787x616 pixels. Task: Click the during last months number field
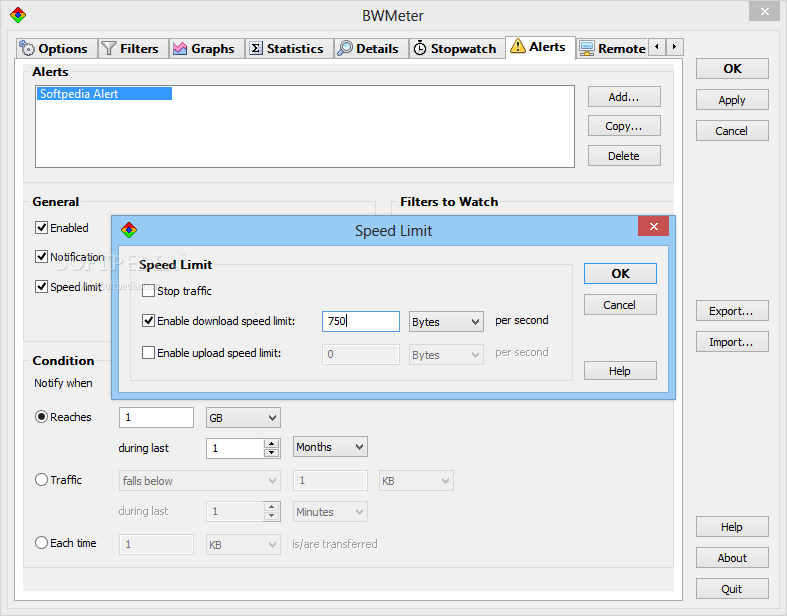[235, 448]
